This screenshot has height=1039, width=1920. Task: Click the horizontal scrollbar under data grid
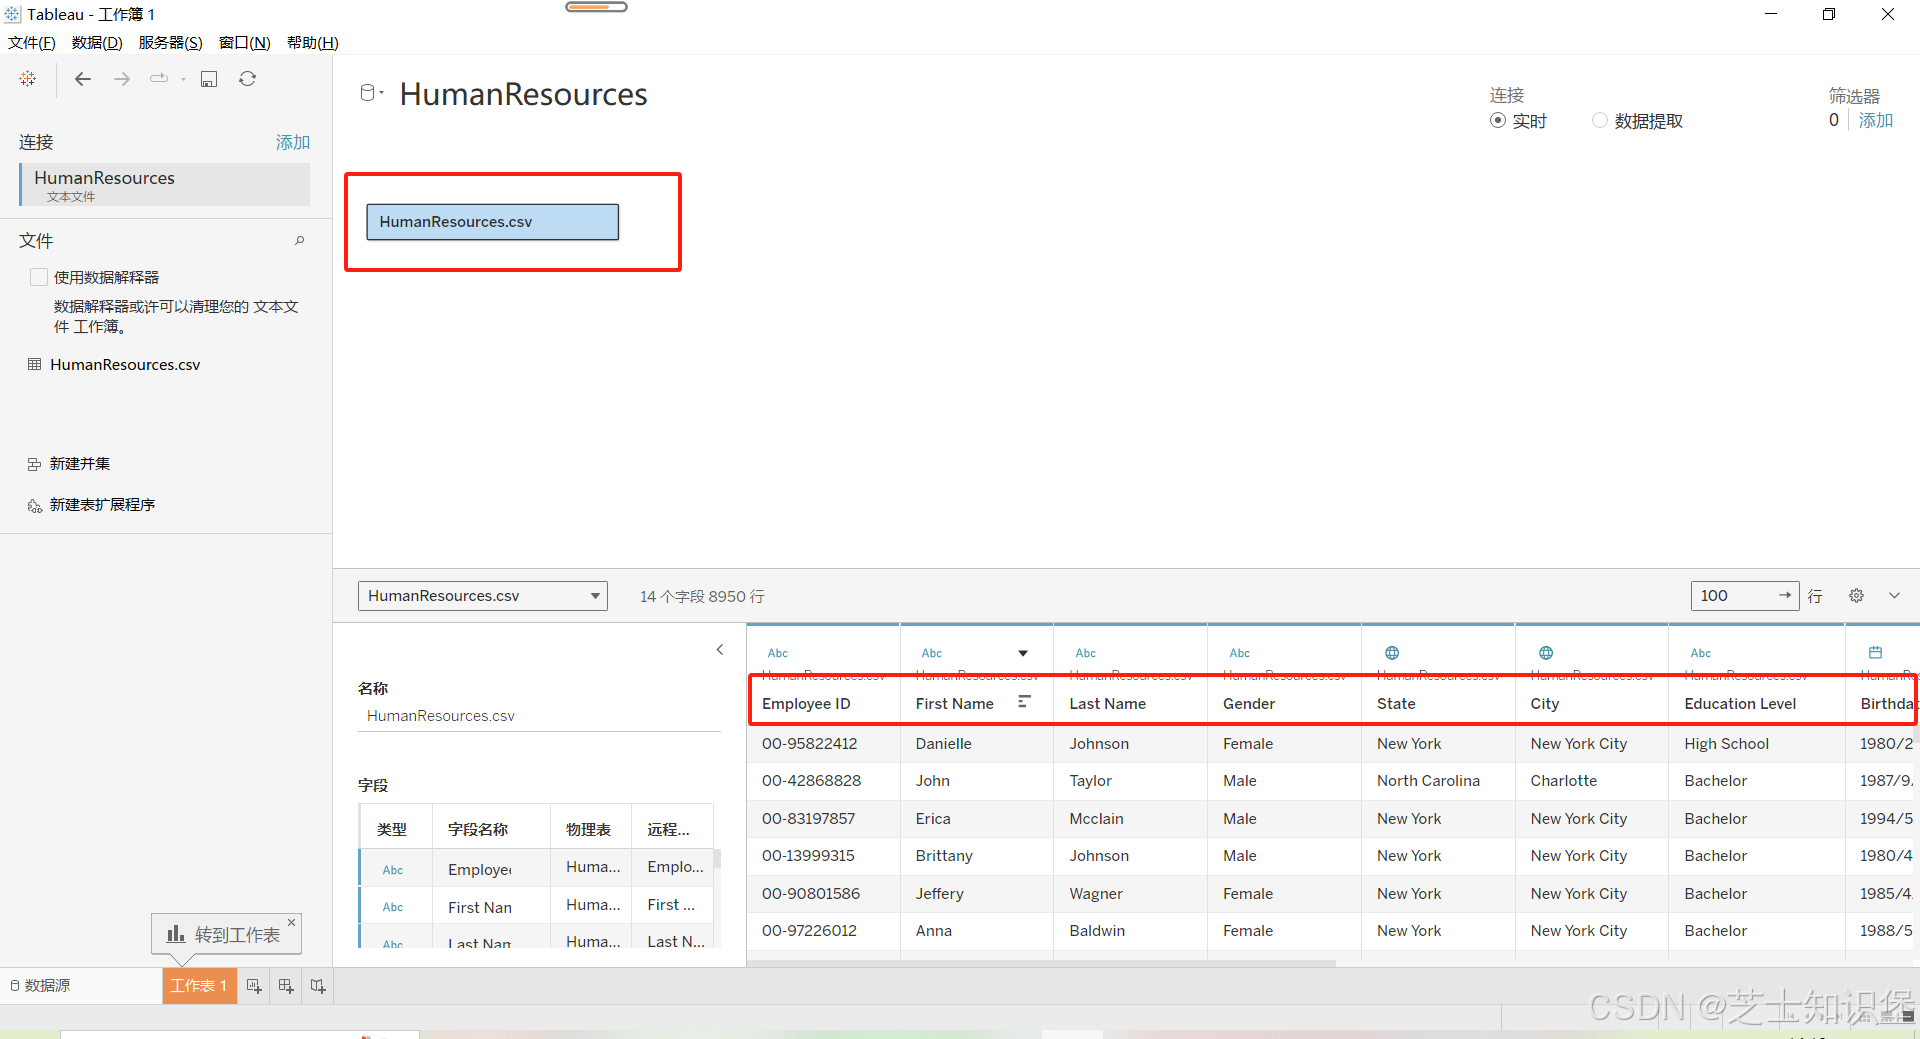point(1041,963)
